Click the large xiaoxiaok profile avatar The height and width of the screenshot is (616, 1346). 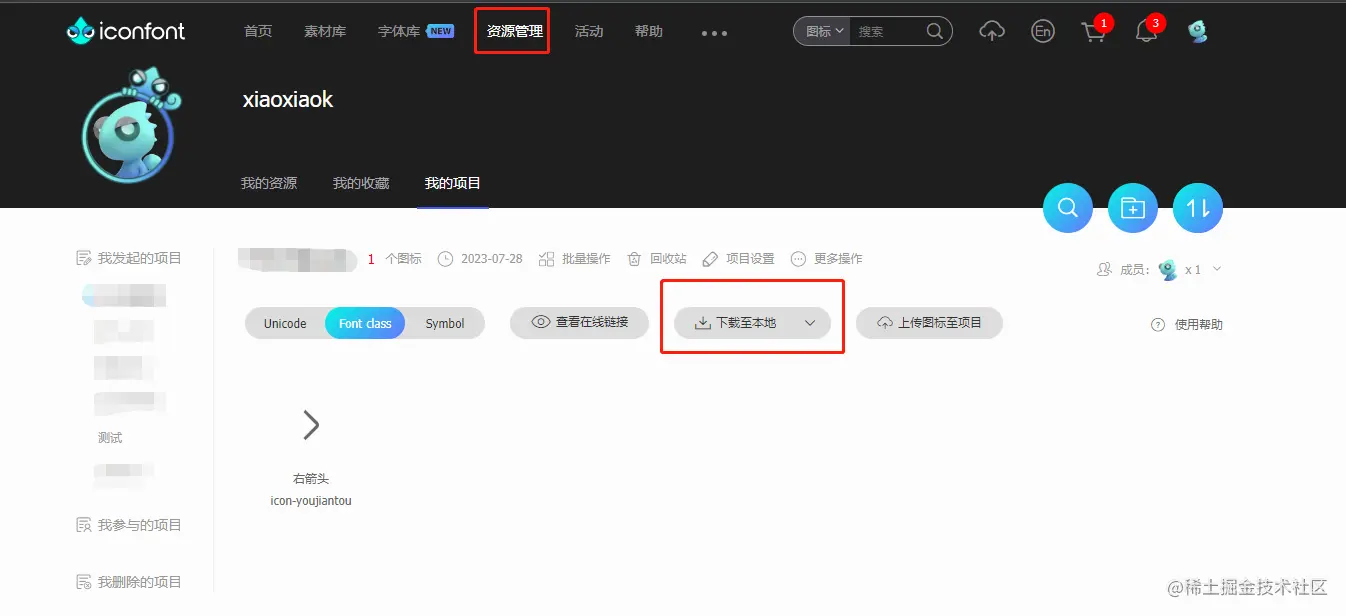[x=132, y=125]
